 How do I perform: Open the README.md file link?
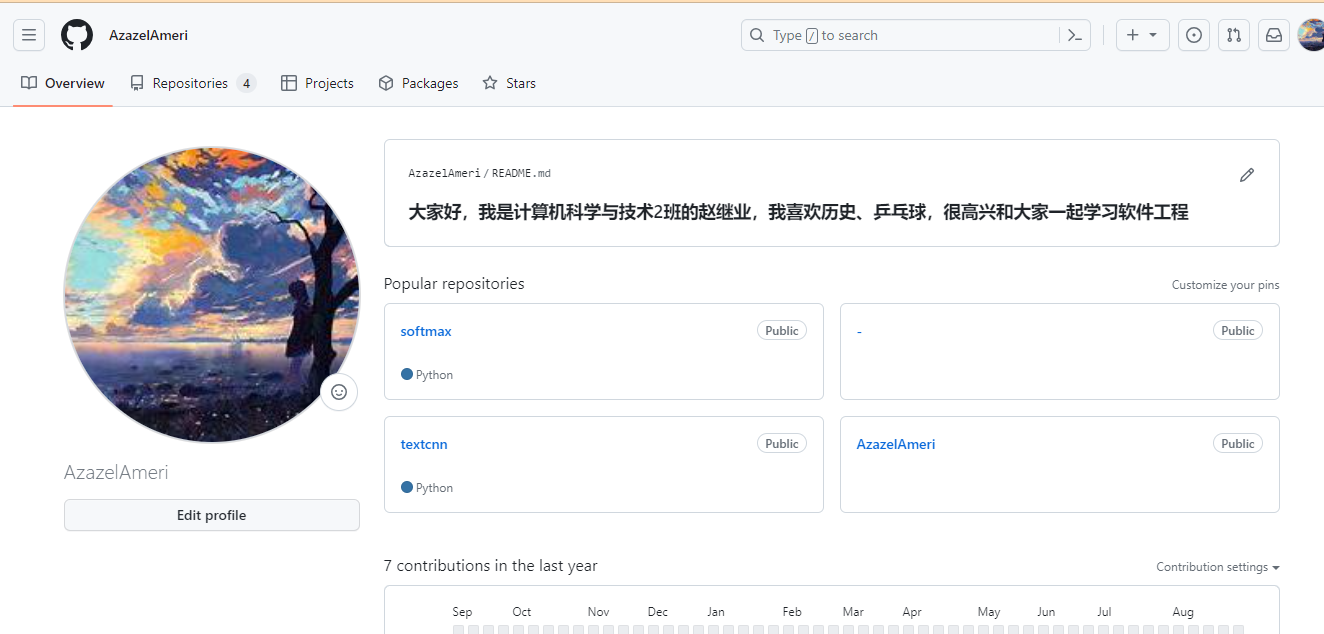[x=521, y=173]
